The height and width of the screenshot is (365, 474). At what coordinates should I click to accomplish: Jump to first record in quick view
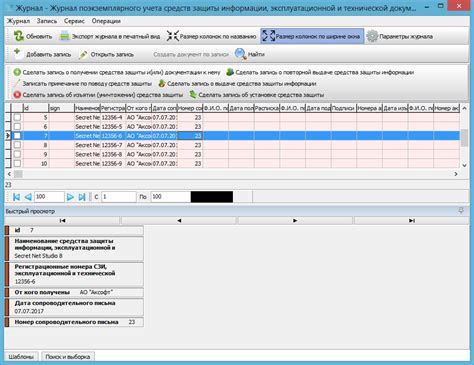pyautogui.click(x=62, y=221)
